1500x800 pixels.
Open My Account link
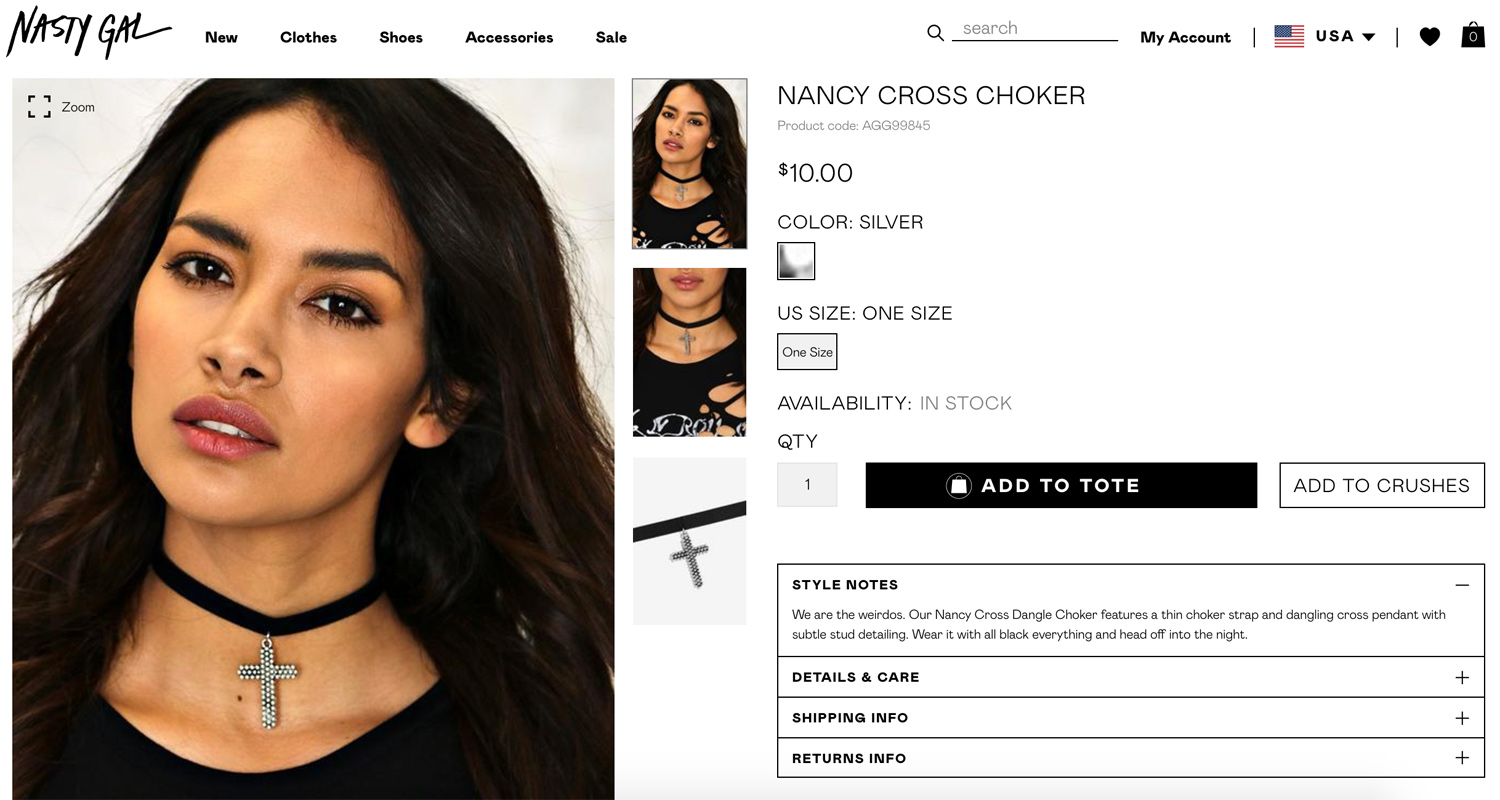coord(1185,37)
